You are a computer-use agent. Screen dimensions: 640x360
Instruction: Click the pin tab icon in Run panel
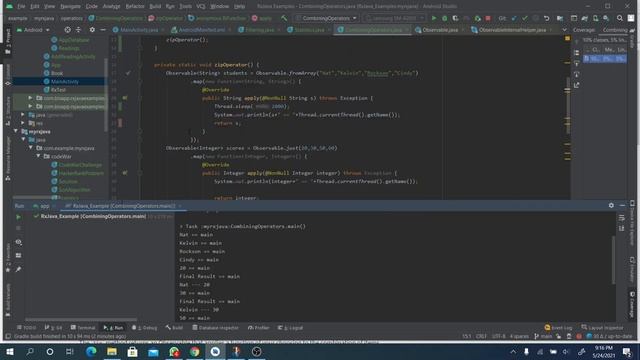(x=18, y=269)
